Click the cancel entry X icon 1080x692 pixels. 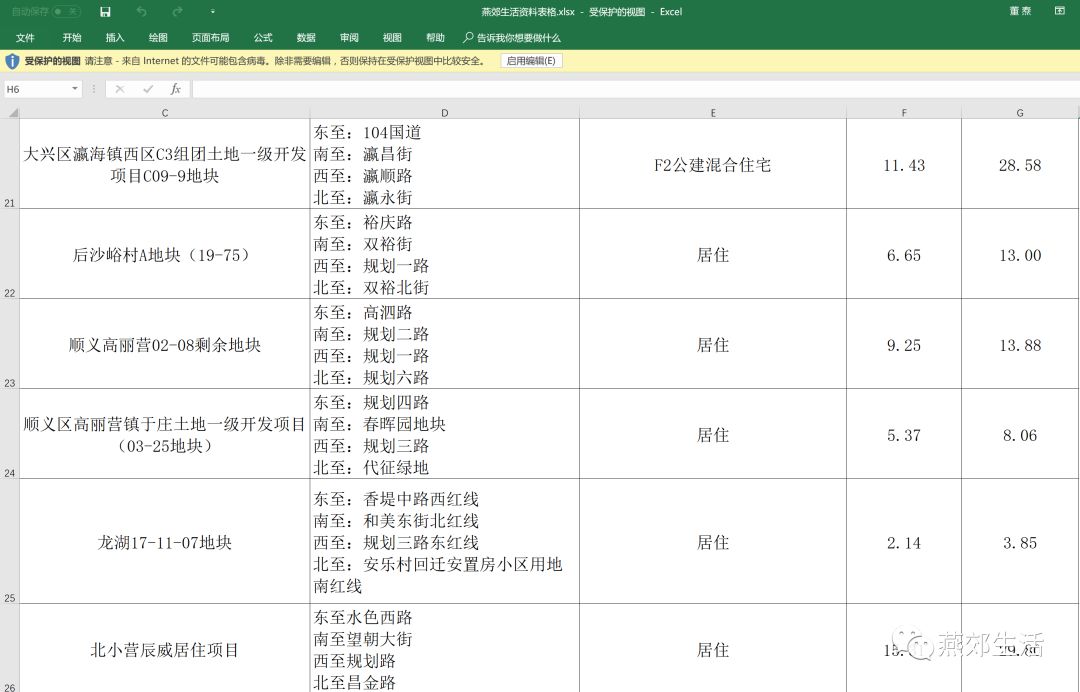click(x=120, y=89)
